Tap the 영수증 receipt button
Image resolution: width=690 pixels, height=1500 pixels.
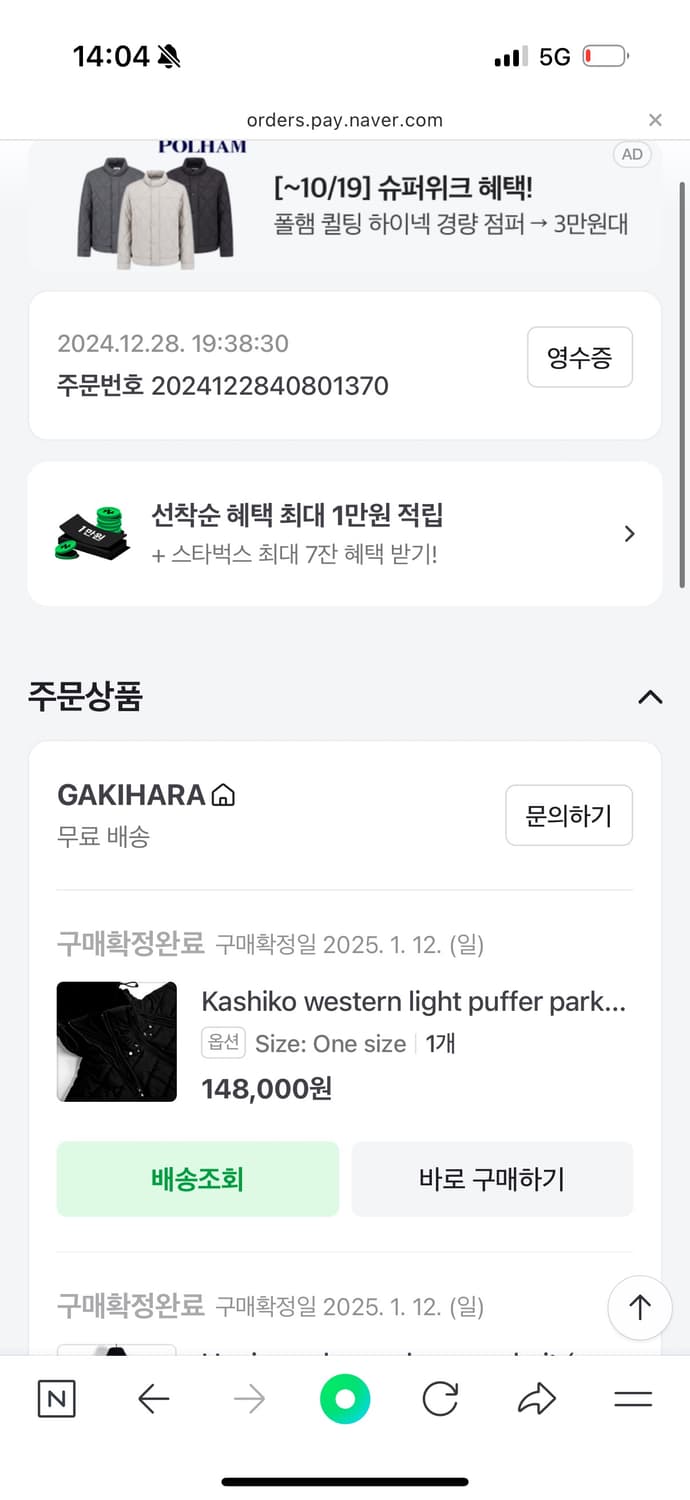(579, 357)
